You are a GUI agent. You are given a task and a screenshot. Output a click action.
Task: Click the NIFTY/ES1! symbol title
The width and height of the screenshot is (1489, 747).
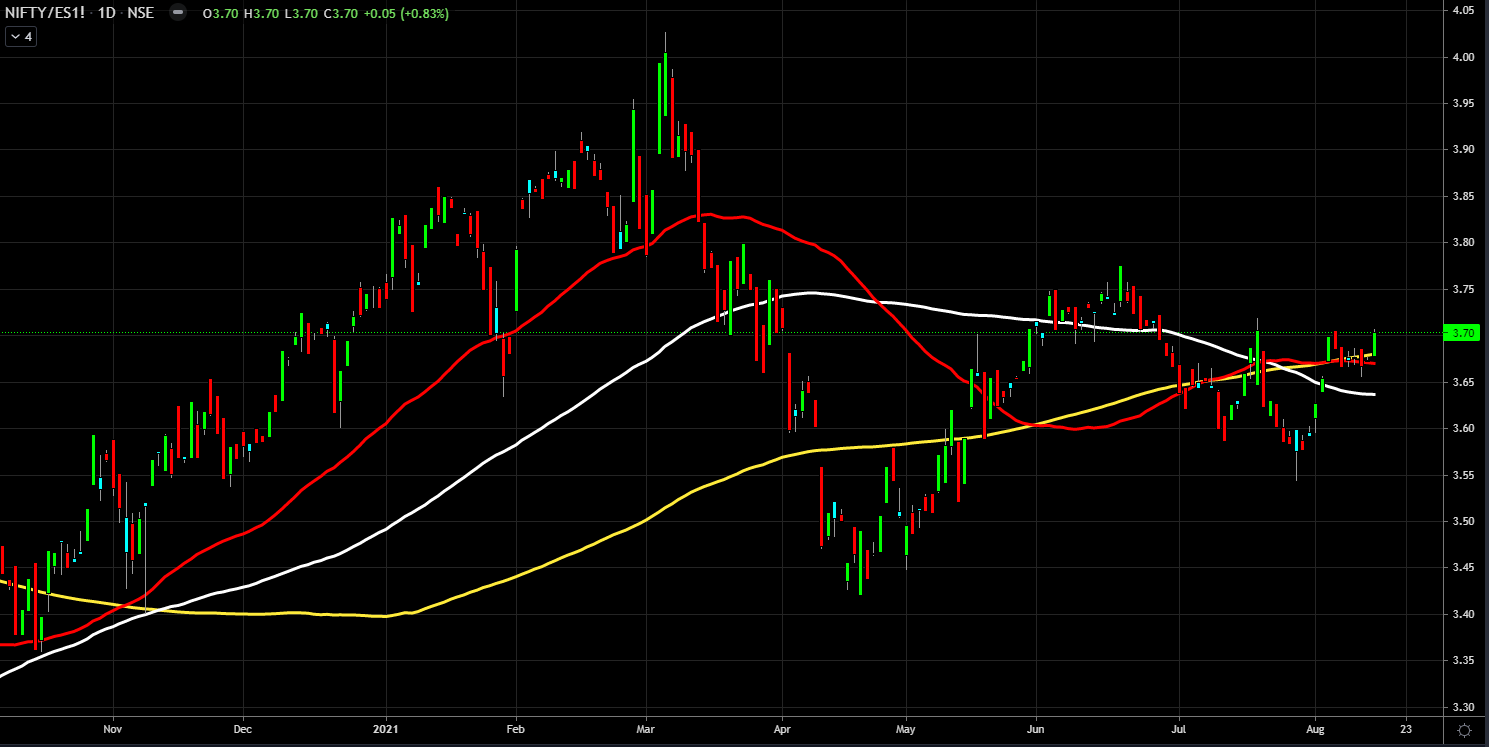(47, 14)
